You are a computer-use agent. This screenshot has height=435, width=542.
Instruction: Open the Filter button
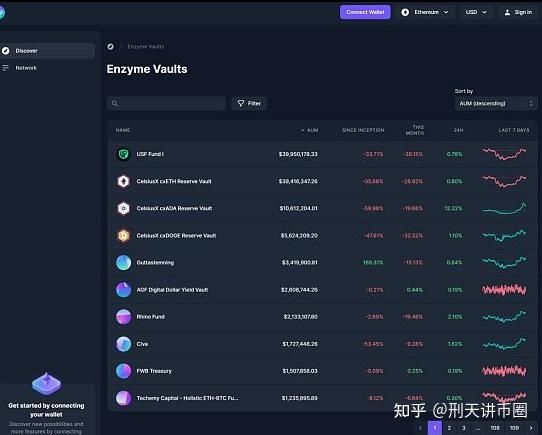249,103
